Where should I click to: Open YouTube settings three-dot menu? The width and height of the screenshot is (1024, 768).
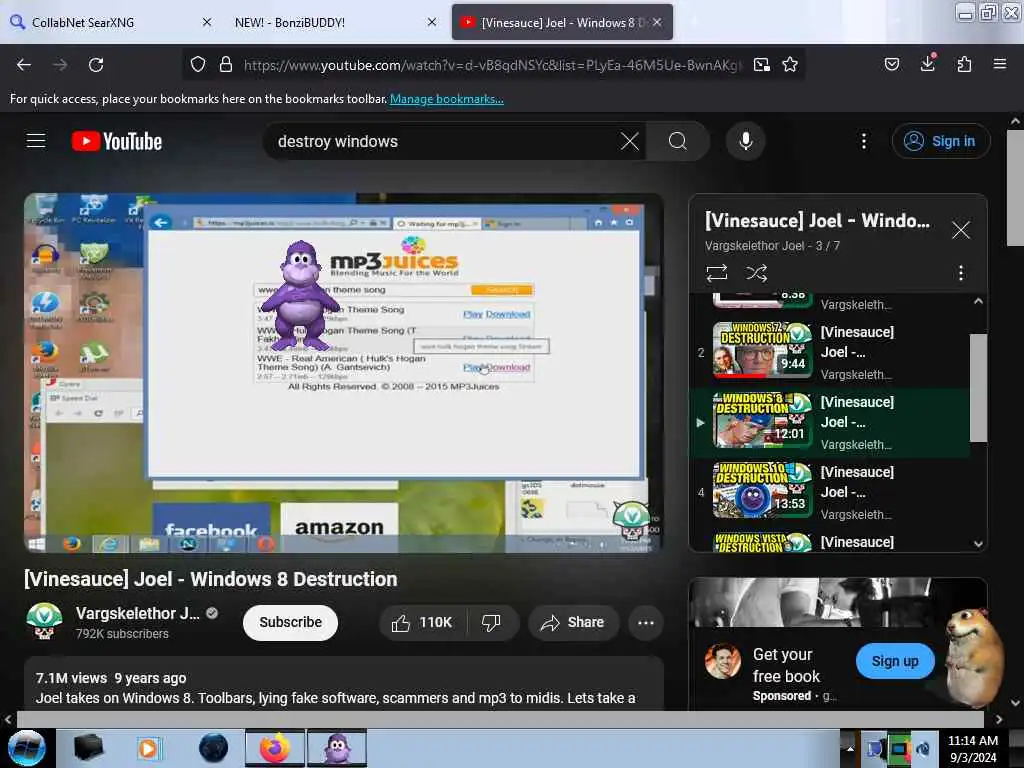point(863,141)
